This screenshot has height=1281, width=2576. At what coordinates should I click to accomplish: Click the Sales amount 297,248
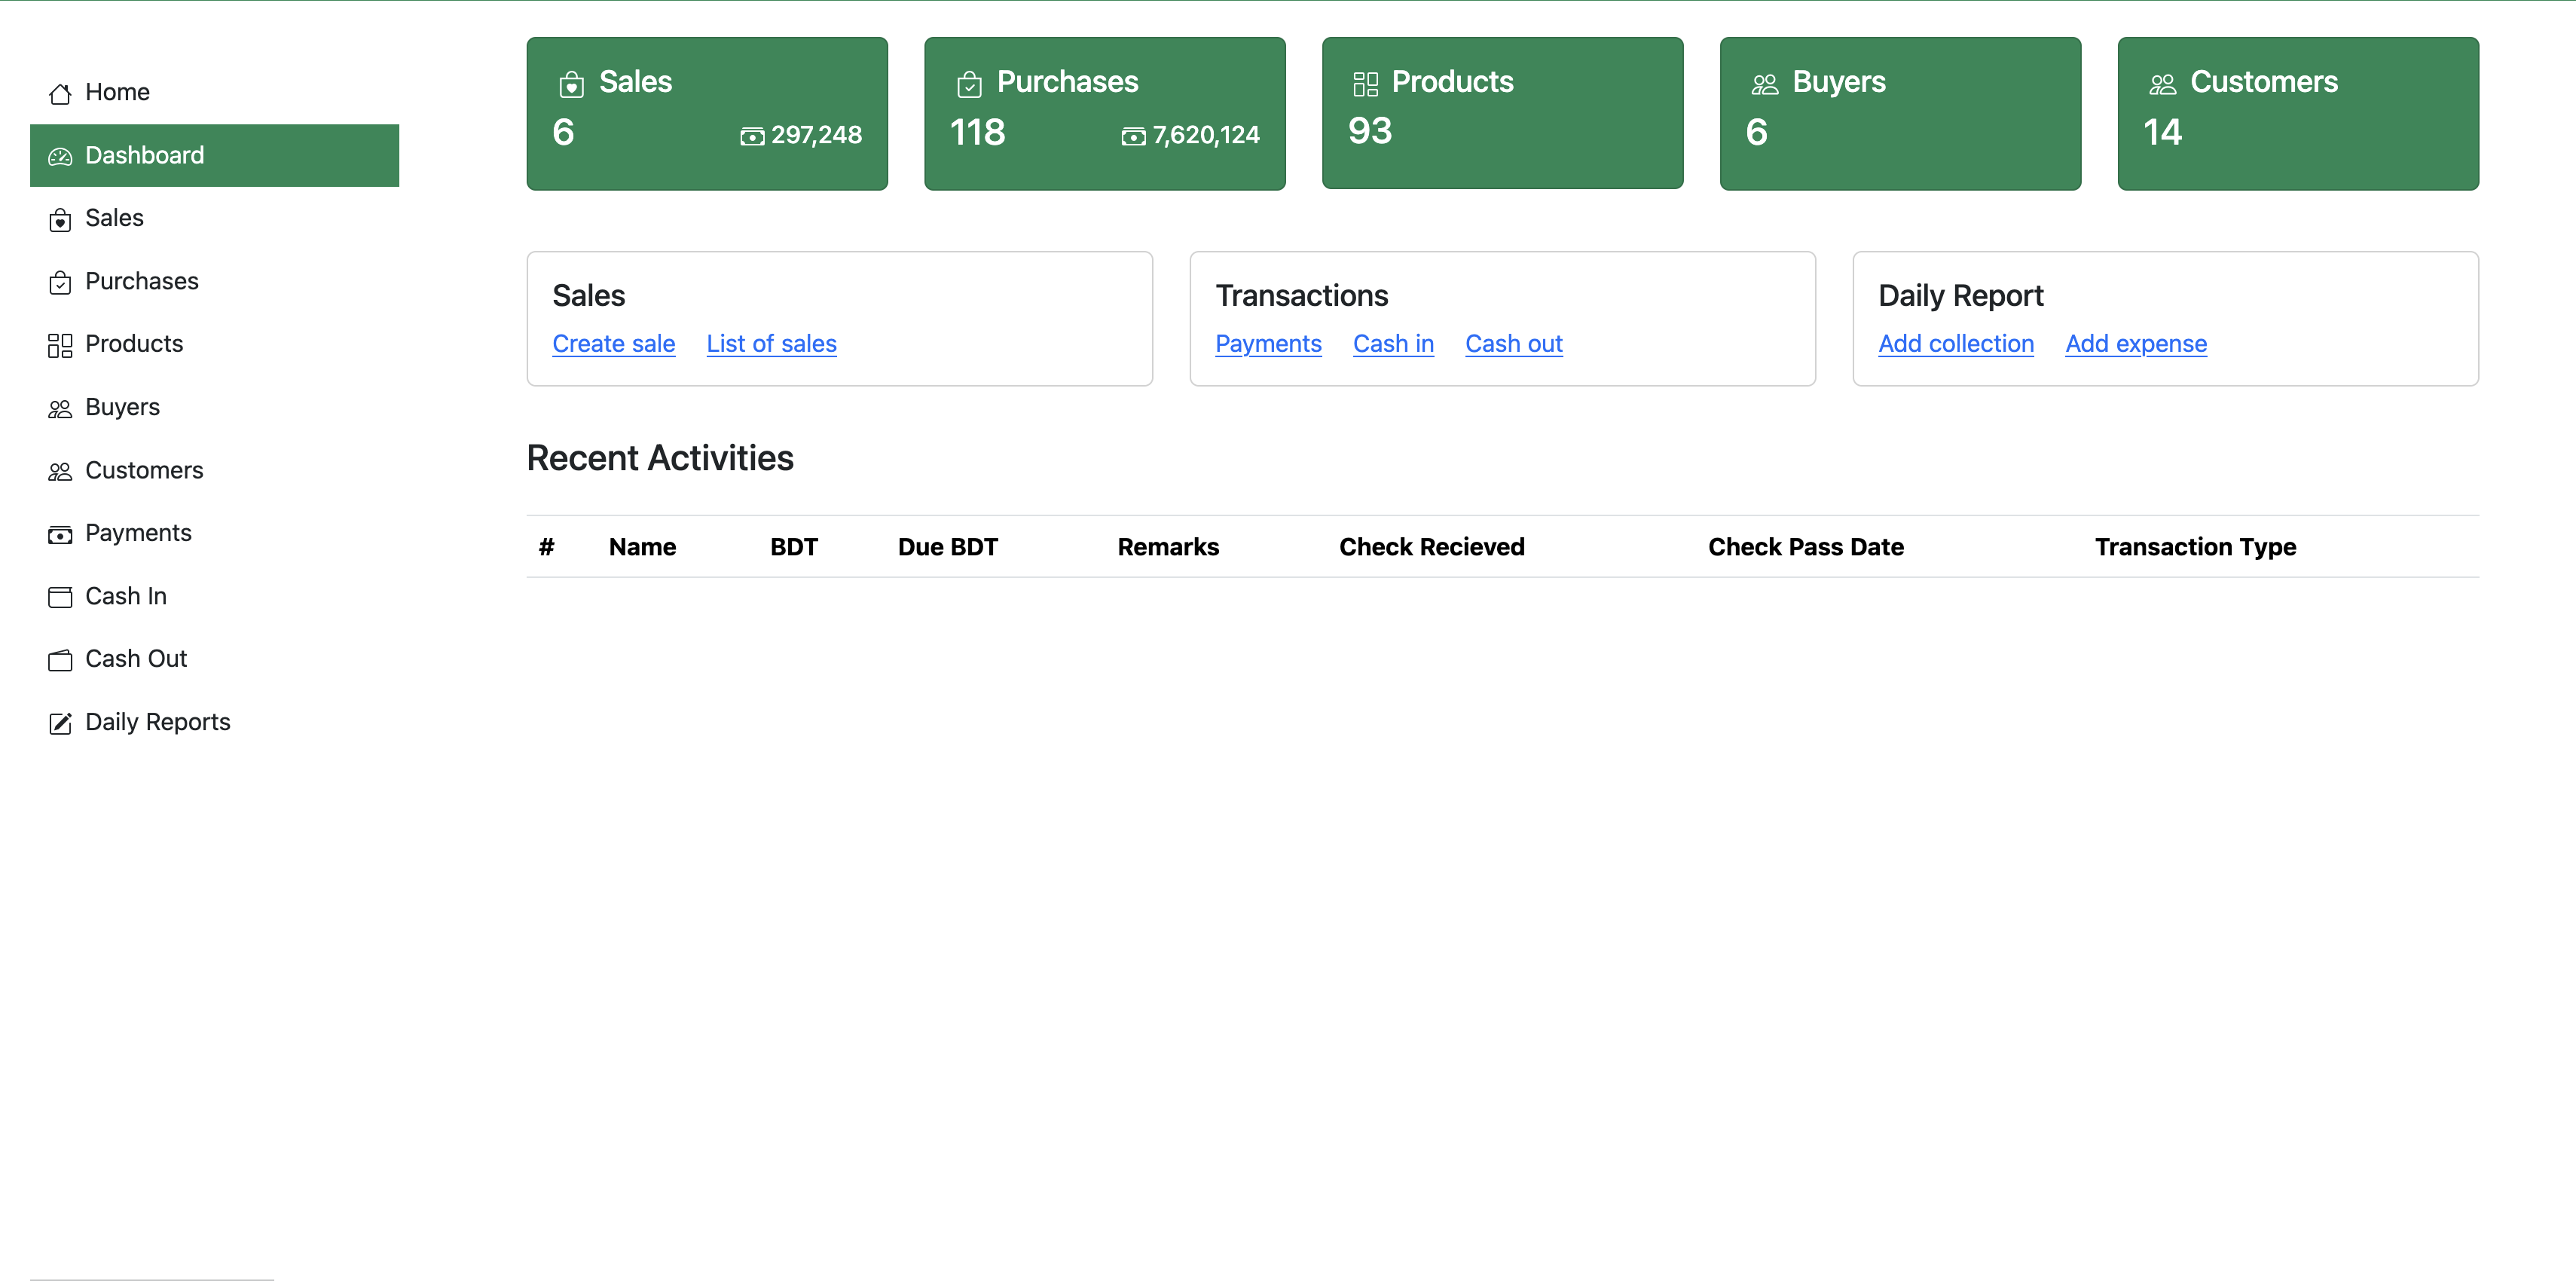click(816, 135)
